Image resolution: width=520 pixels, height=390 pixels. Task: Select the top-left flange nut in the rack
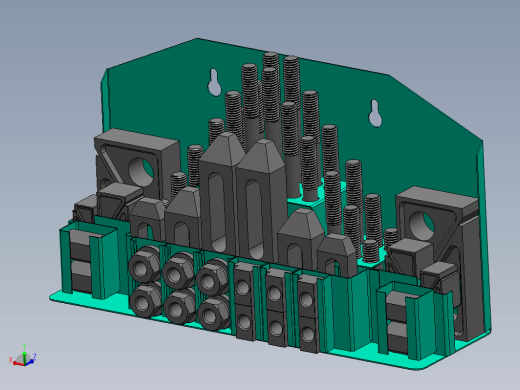click(x=144, y=265)
